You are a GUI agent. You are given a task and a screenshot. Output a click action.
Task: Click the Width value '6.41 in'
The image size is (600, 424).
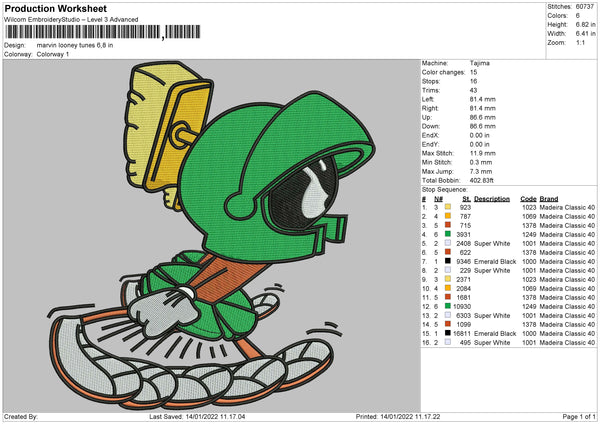pos(585,34)
